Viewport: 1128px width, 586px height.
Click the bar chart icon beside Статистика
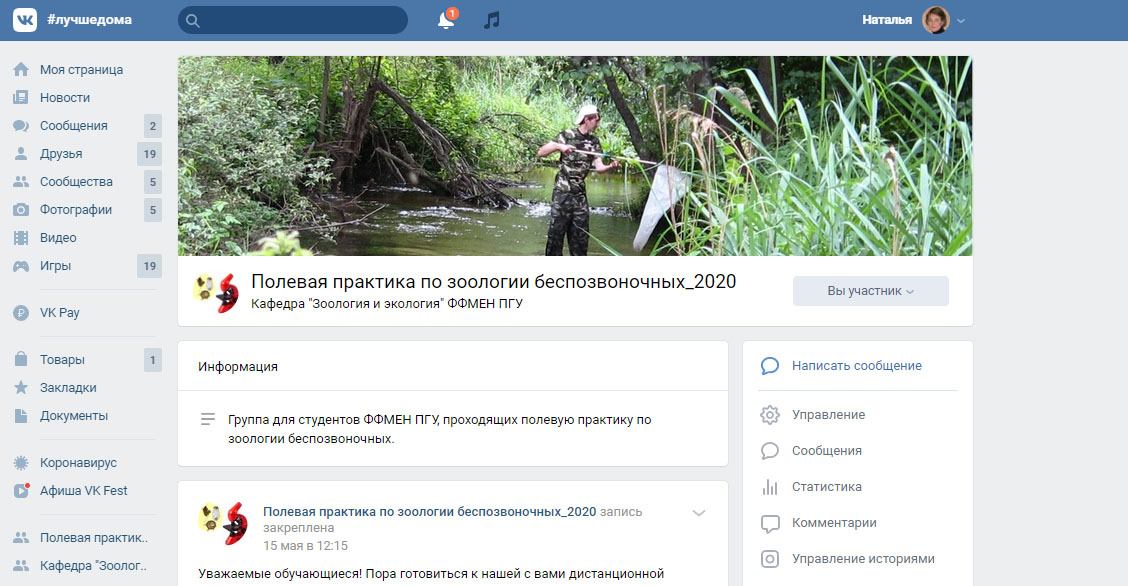click(770, 487)
